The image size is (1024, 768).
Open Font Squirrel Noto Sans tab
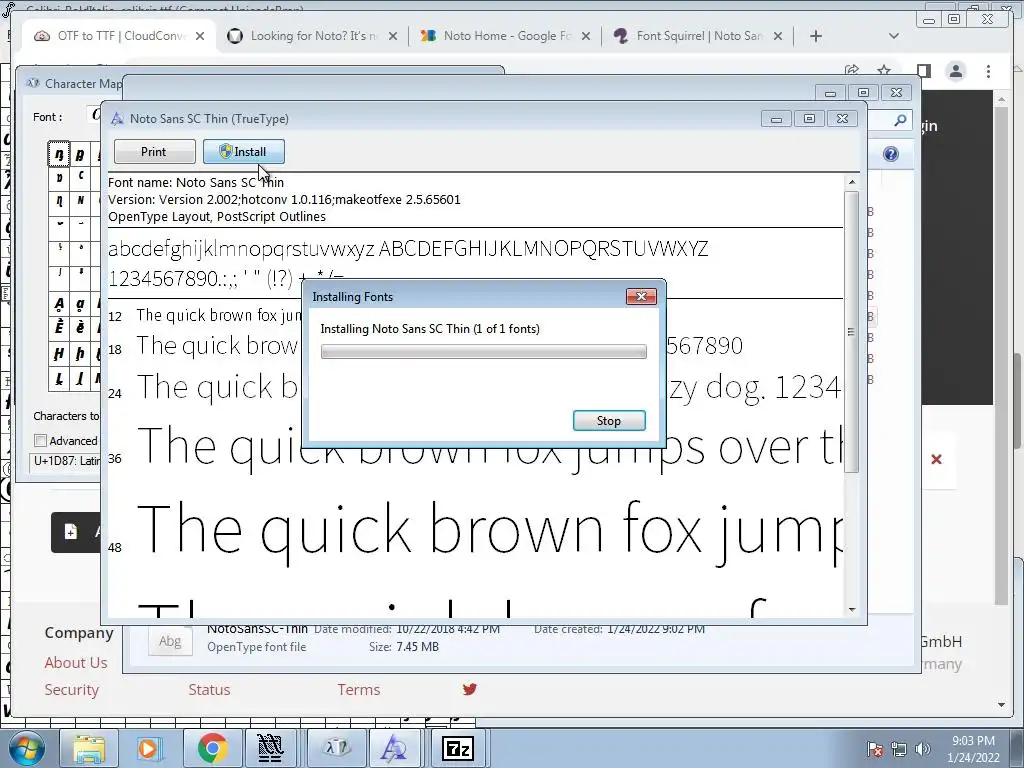pyautogui.click(x=699, y=36)
